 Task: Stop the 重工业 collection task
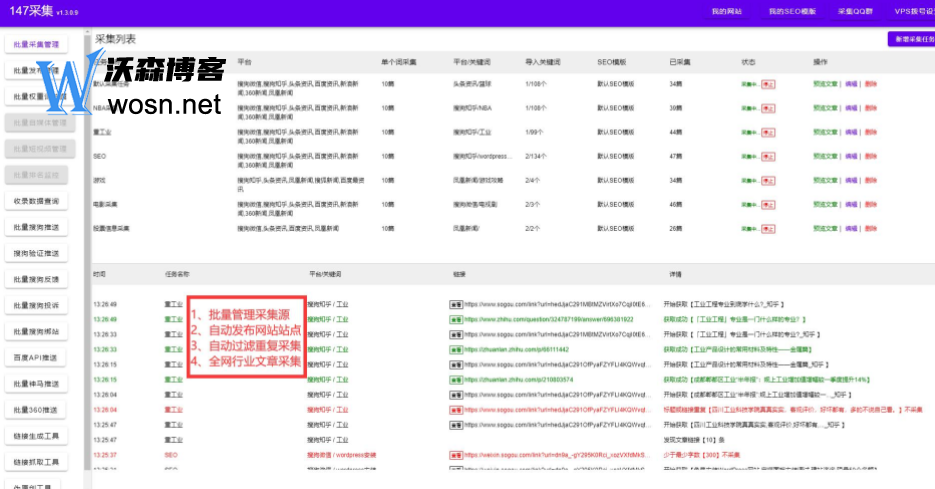point(769,132)
